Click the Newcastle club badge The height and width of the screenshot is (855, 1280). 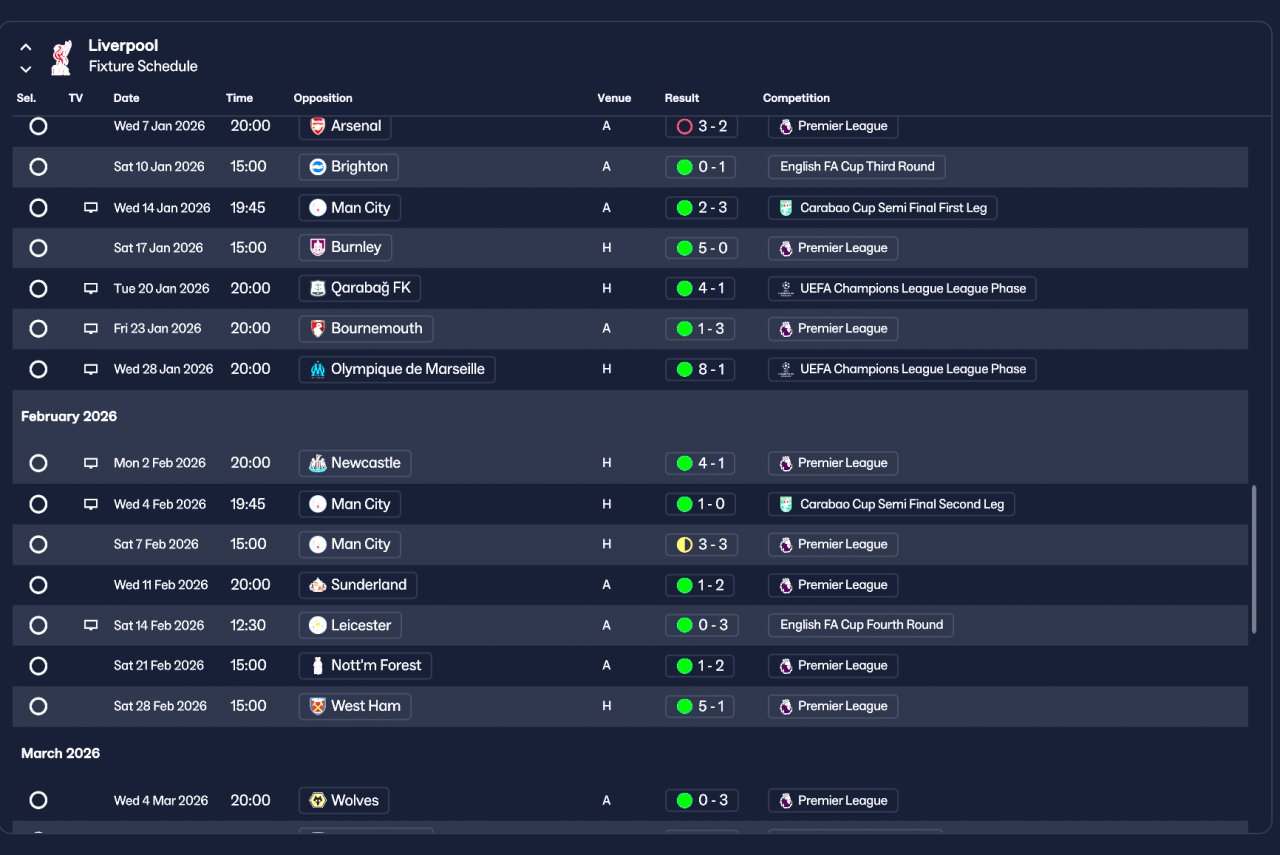pos(318,463)
